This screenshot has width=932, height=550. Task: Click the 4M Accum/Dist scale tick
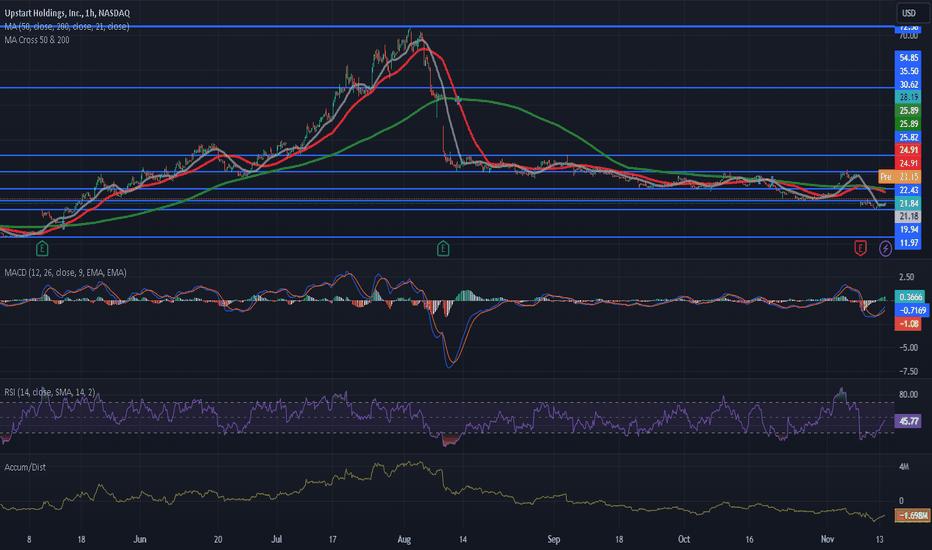[x=904, y=467]
